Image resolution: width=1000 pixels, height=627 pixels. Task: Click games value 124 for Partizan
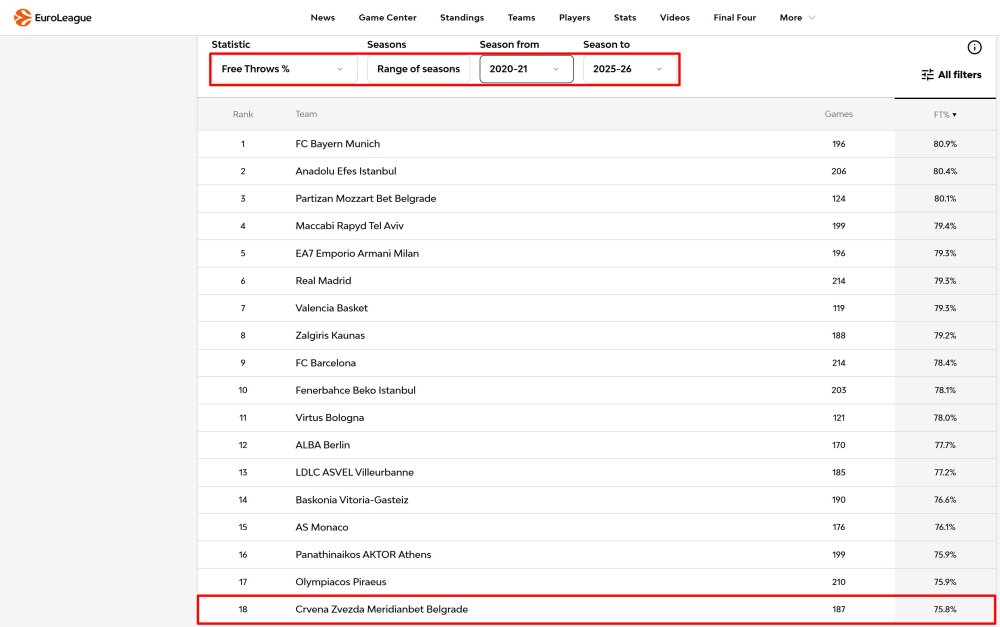click(839, 199)
